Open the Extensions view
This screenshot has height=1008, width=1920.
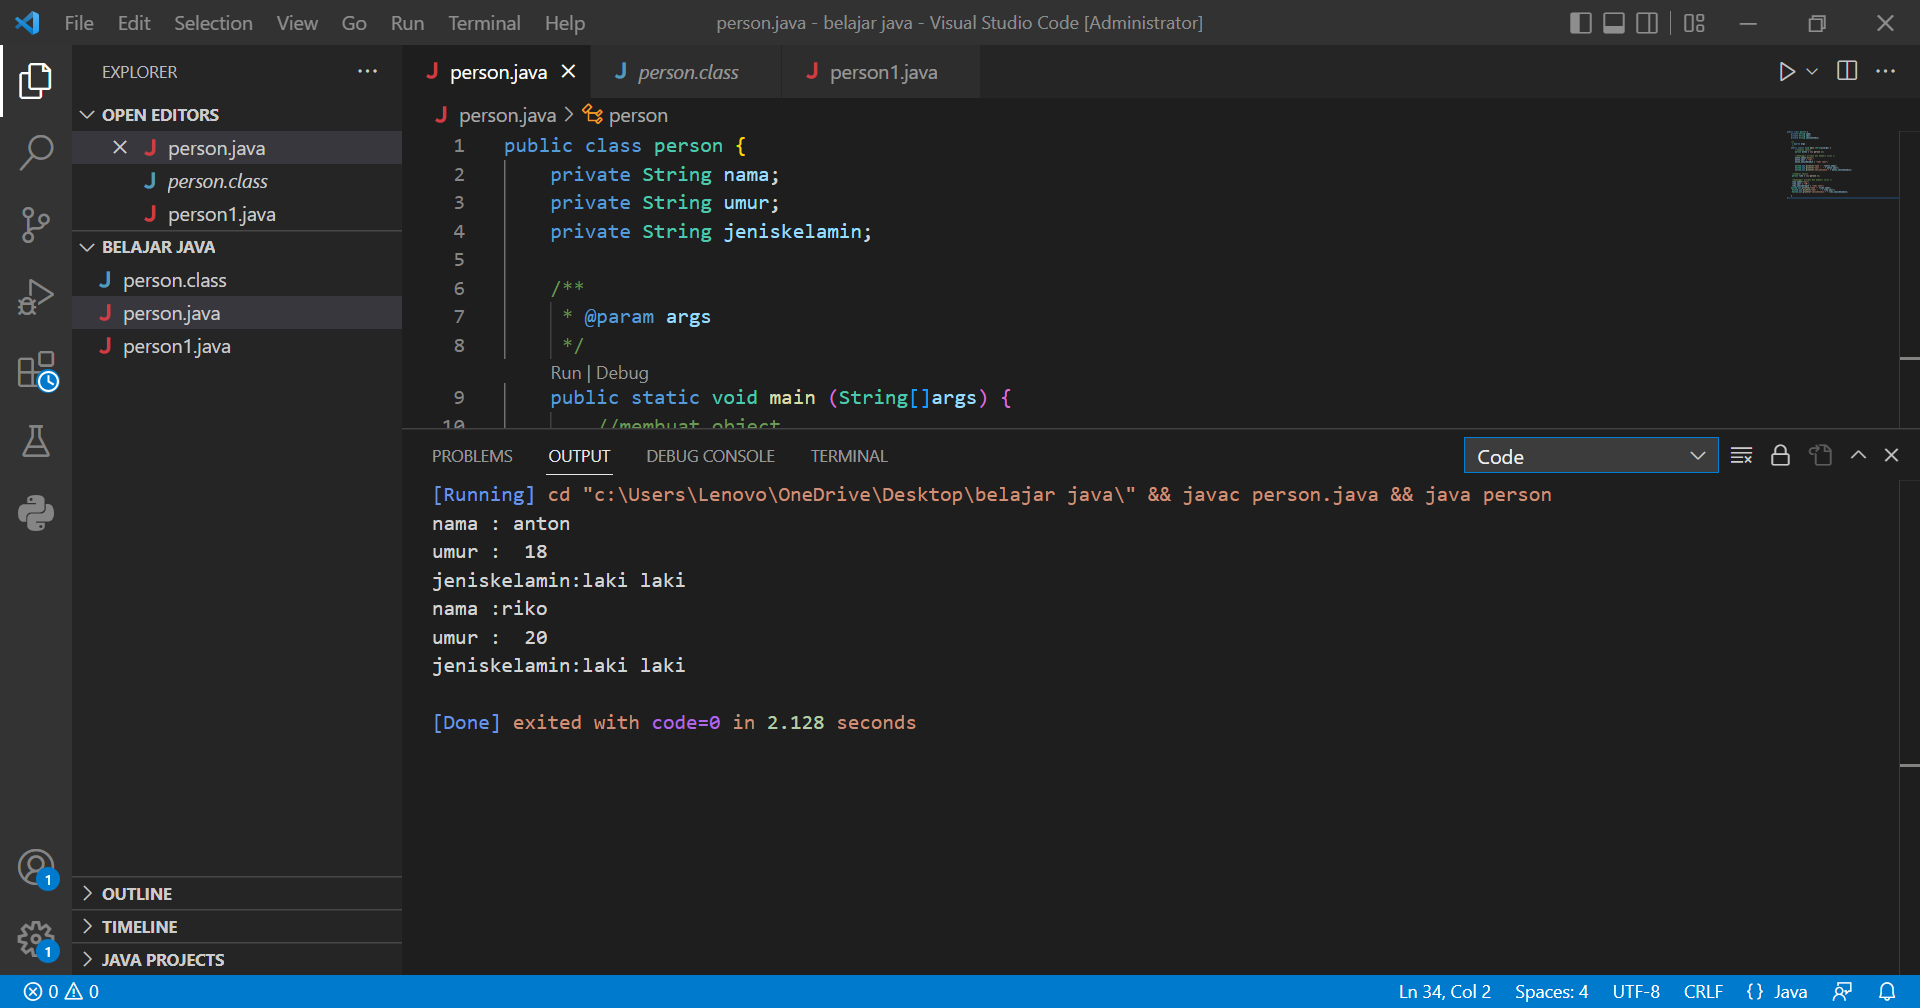(x=36, y=370)
